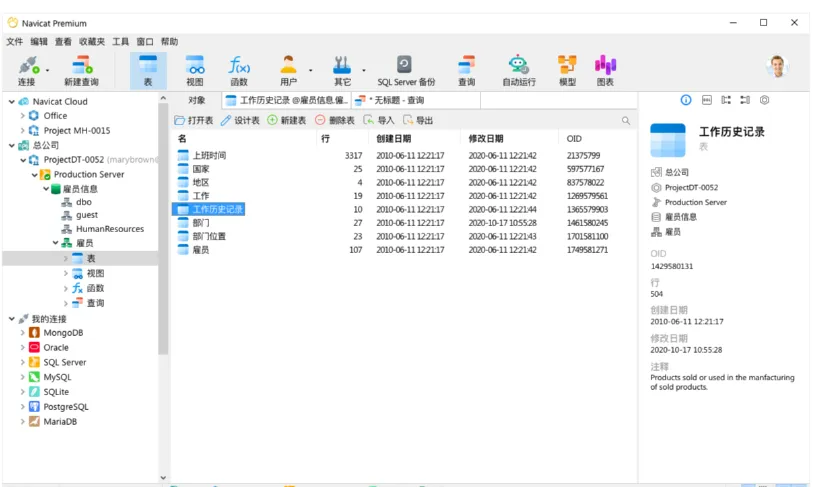Screen dimensions: 828x487
Task: Open the Model (模型) toolbar icon
Action: (567, 71)
